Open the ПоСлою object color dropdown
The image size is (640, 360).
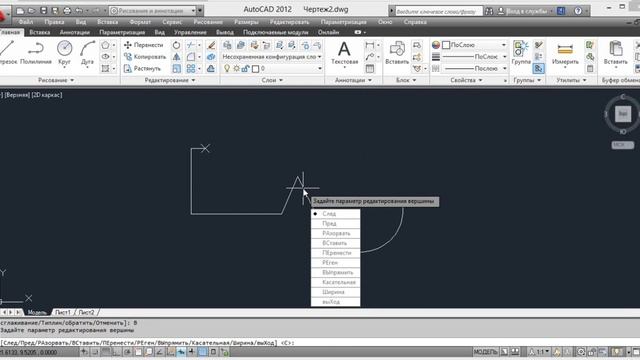tap(475, 45)
